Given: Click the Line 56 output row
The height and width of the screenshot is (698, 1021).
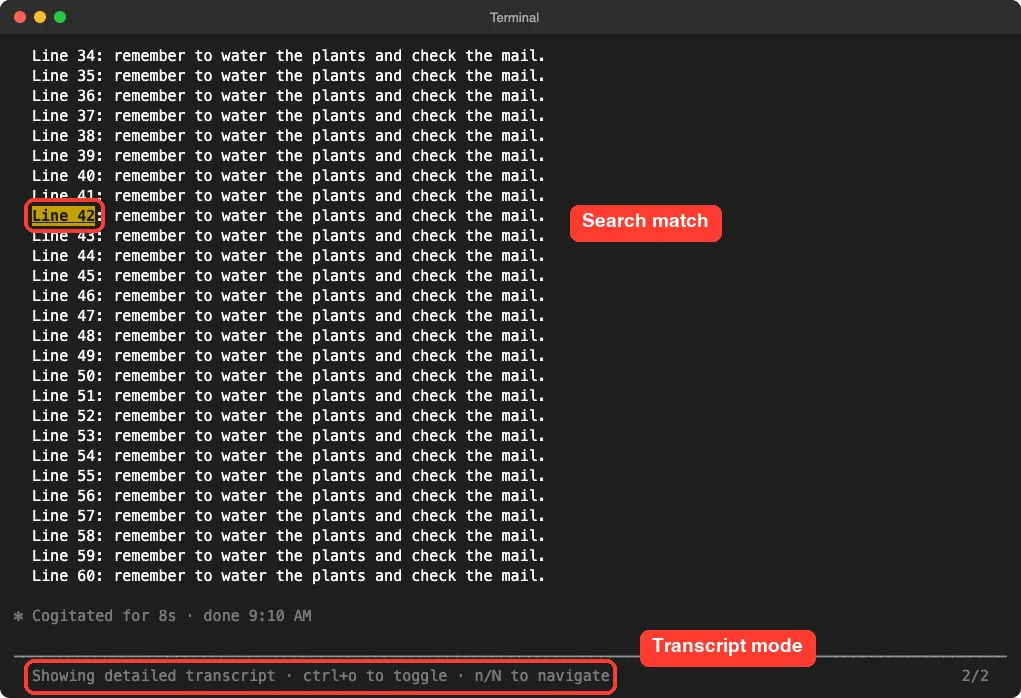Looking at the screenshot, I should tap(288, 496).
